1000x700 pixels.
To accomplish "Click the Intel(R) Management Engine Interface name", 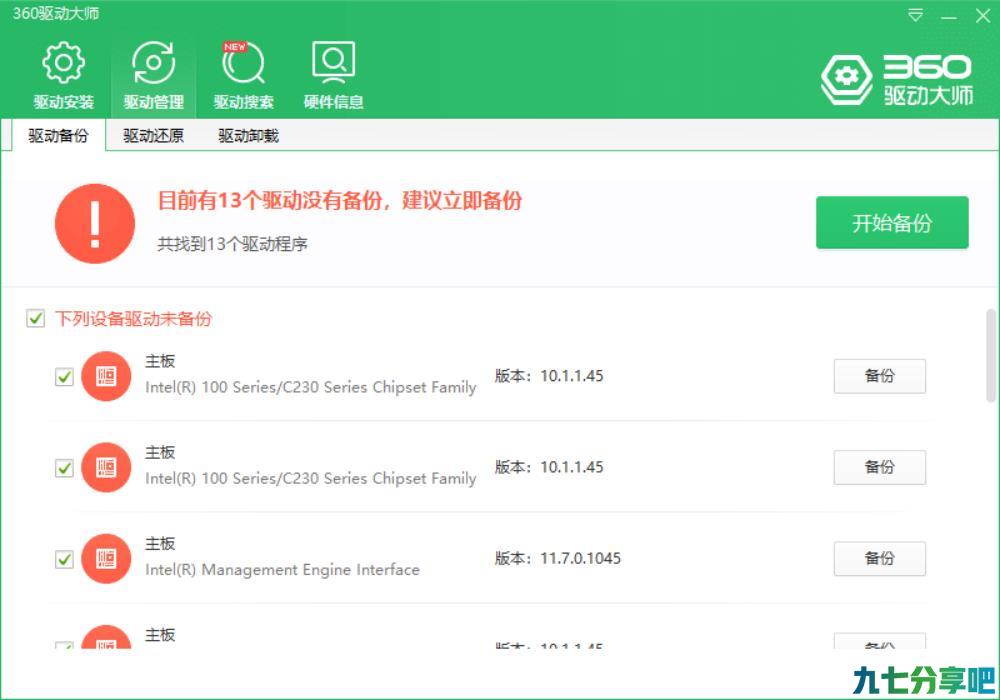I will (283, 570).
